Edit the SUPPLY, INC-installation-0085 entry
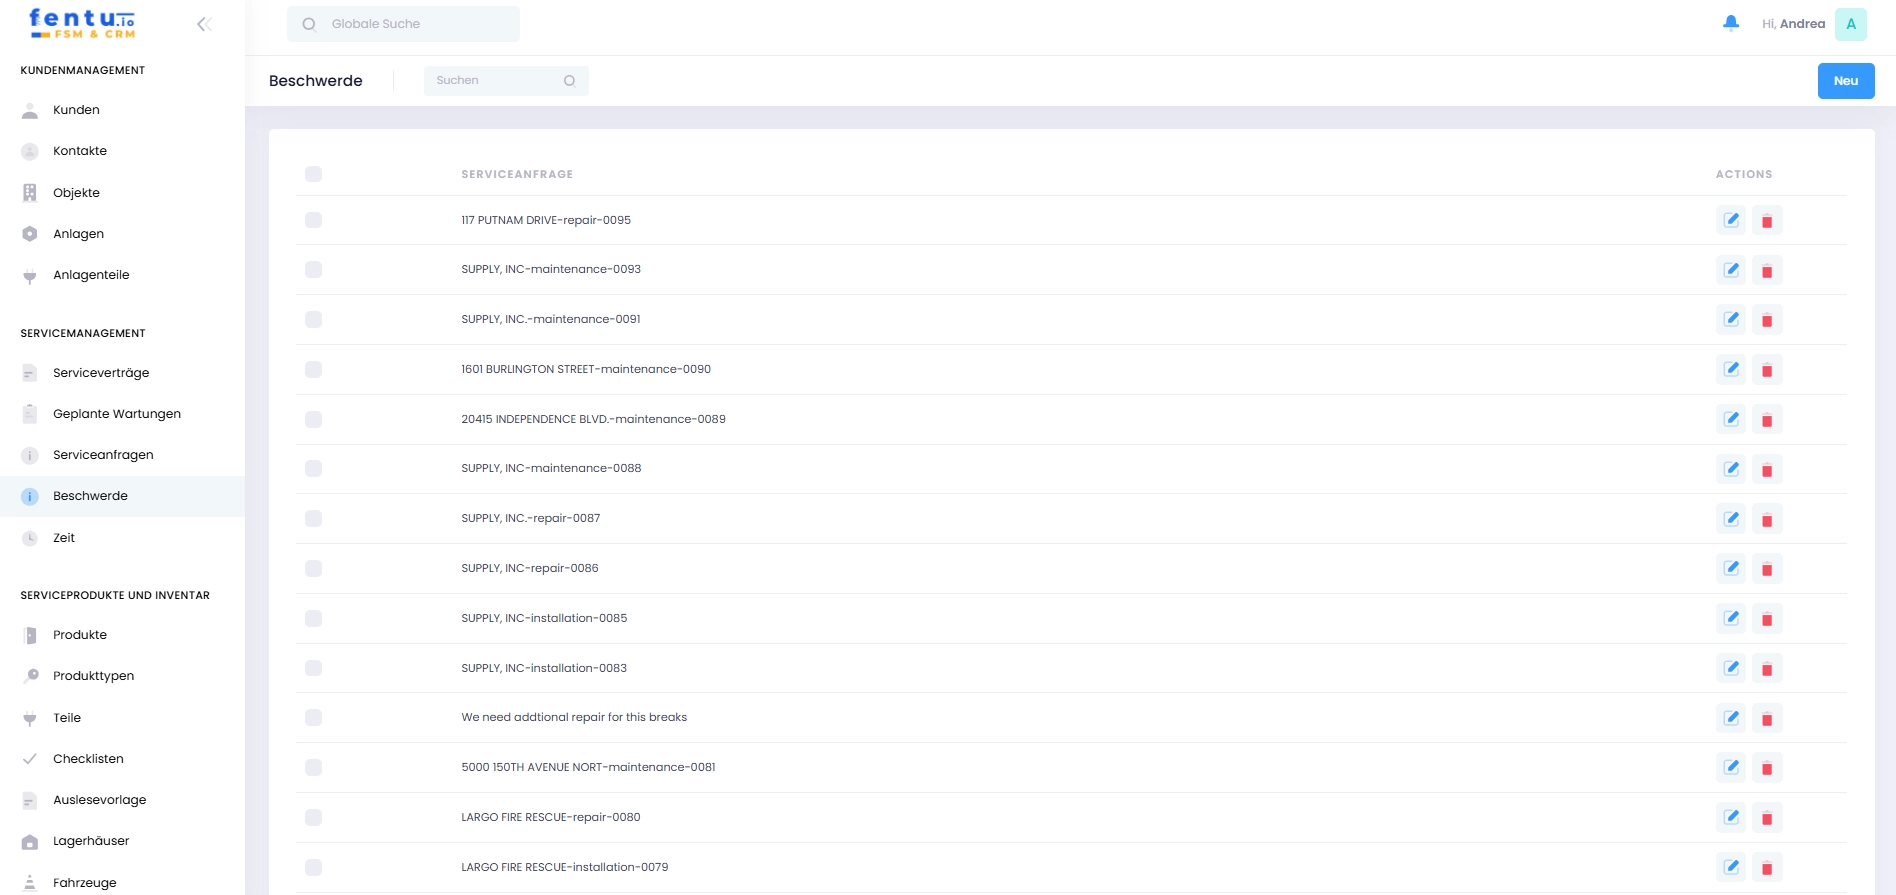This screenshot has width=1896, height=895. coord(1731,618)
